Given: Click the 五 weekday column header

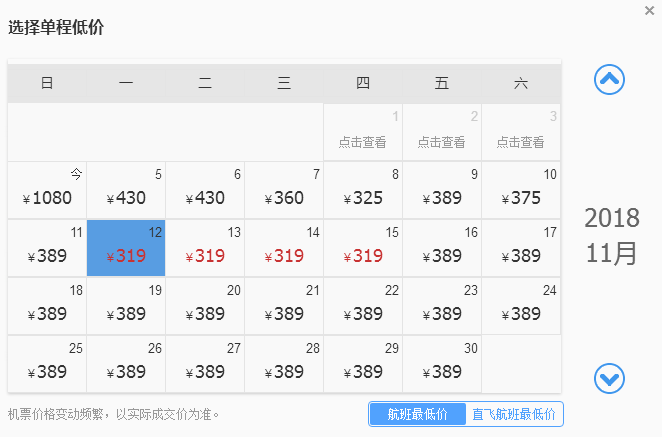Looking at the screenshot, I should tap(442, 83).
